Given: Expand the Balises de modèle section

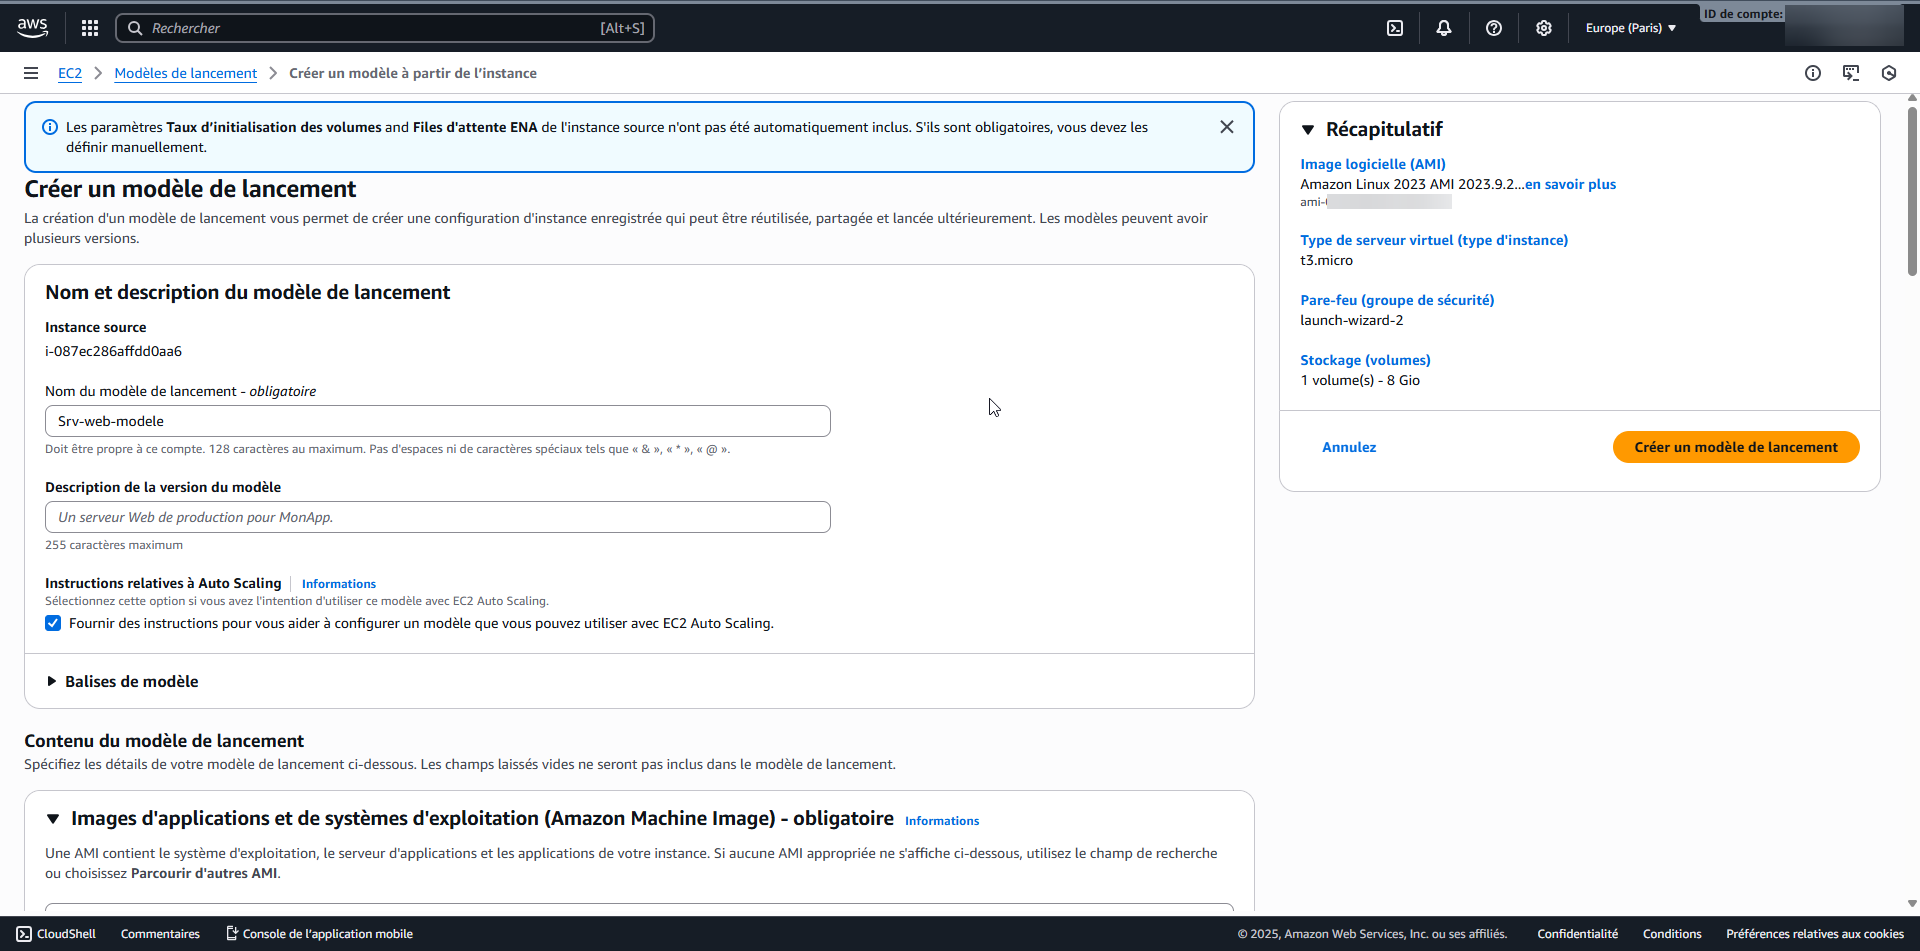Looking at the screenshot, I should pyautogui.click(x=52, y=681).
